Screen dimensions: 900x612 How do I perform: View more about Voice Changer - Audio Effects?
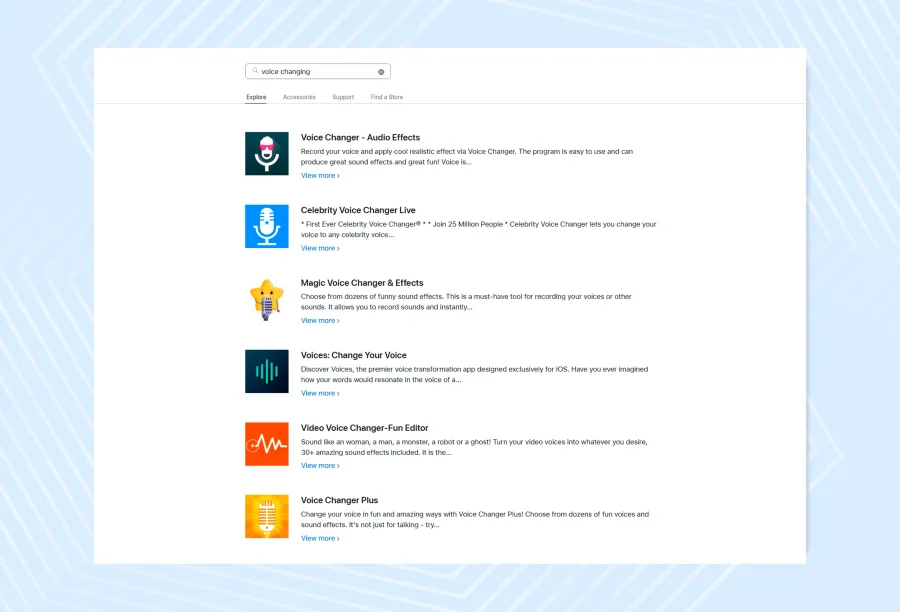(320, 176)
